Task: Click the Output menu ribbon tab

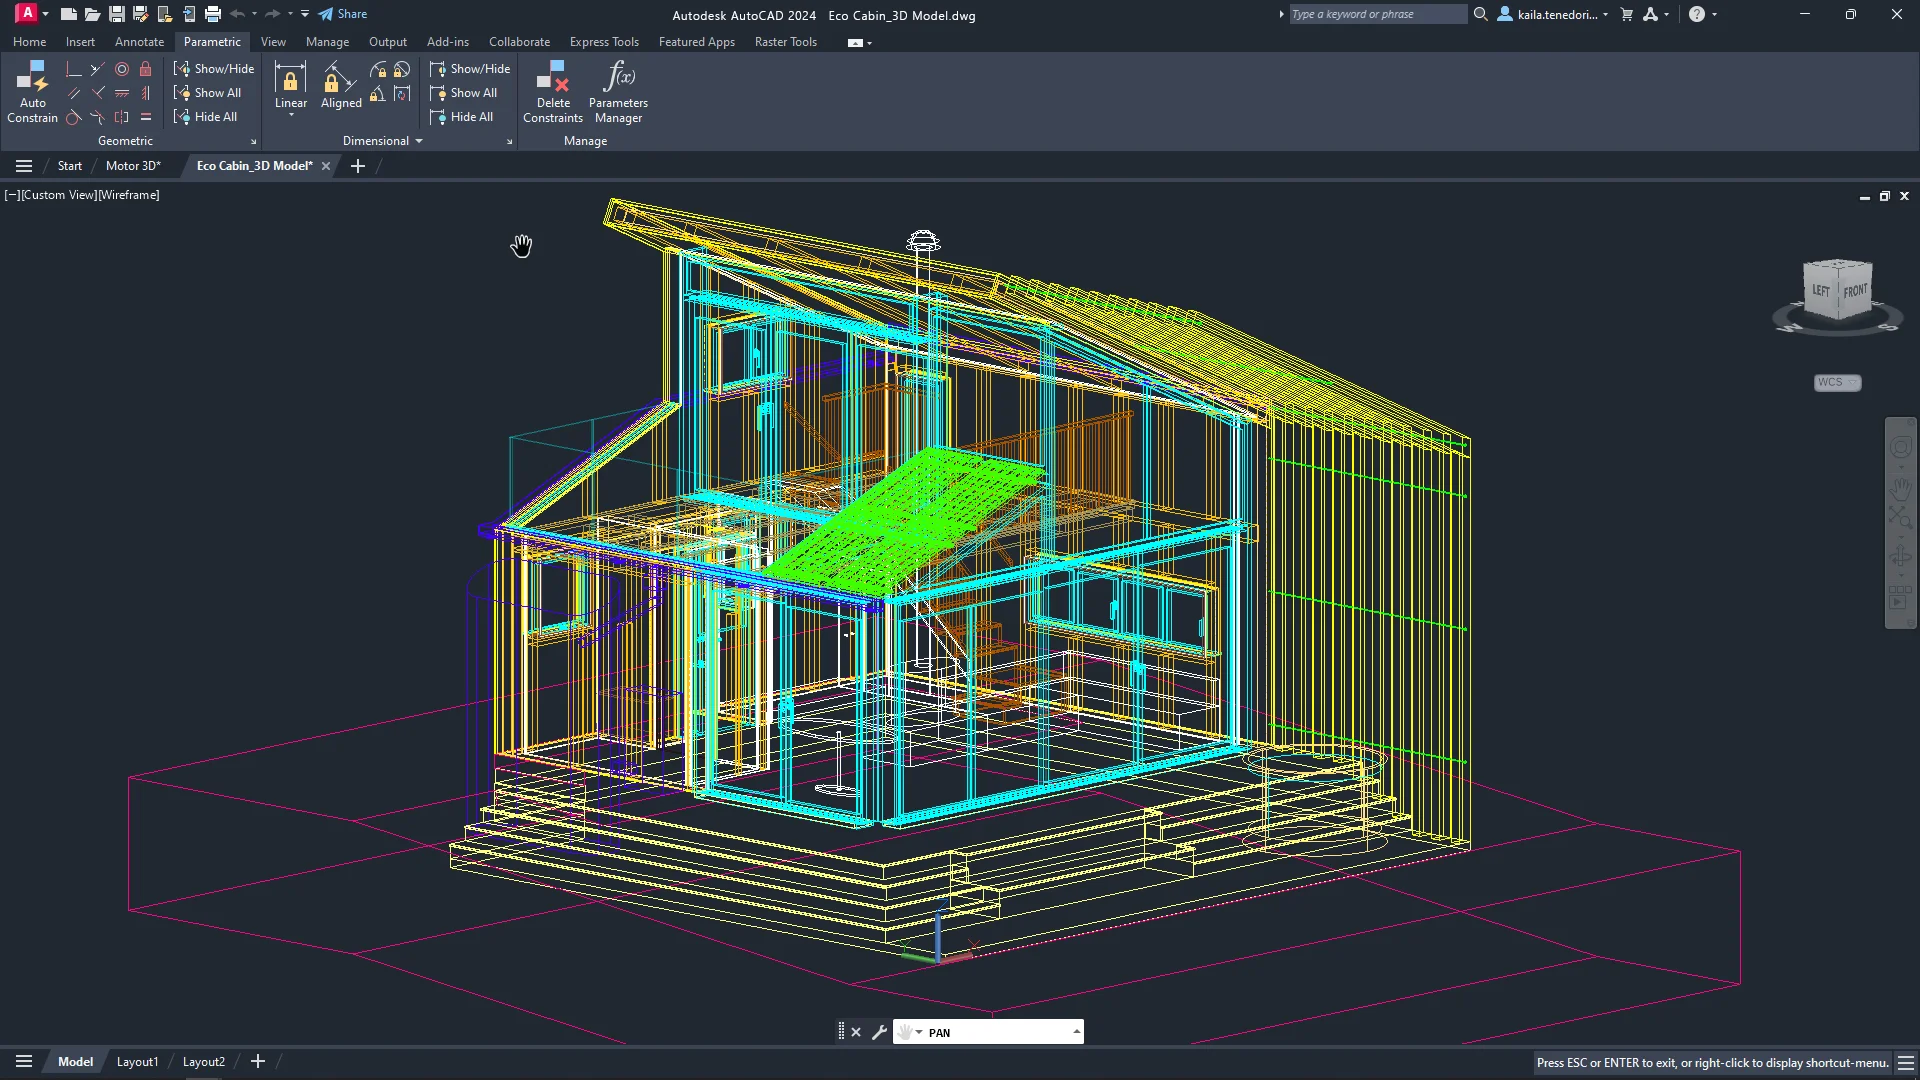Action: [x=388, y=41]
